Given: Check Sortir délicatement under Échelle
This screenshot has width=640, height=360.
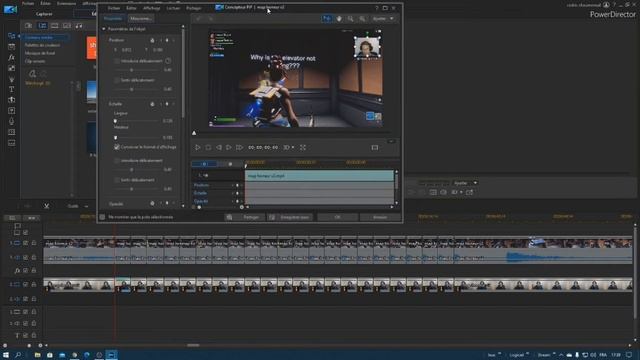Looking at the screenshot, I should (117, 180).
